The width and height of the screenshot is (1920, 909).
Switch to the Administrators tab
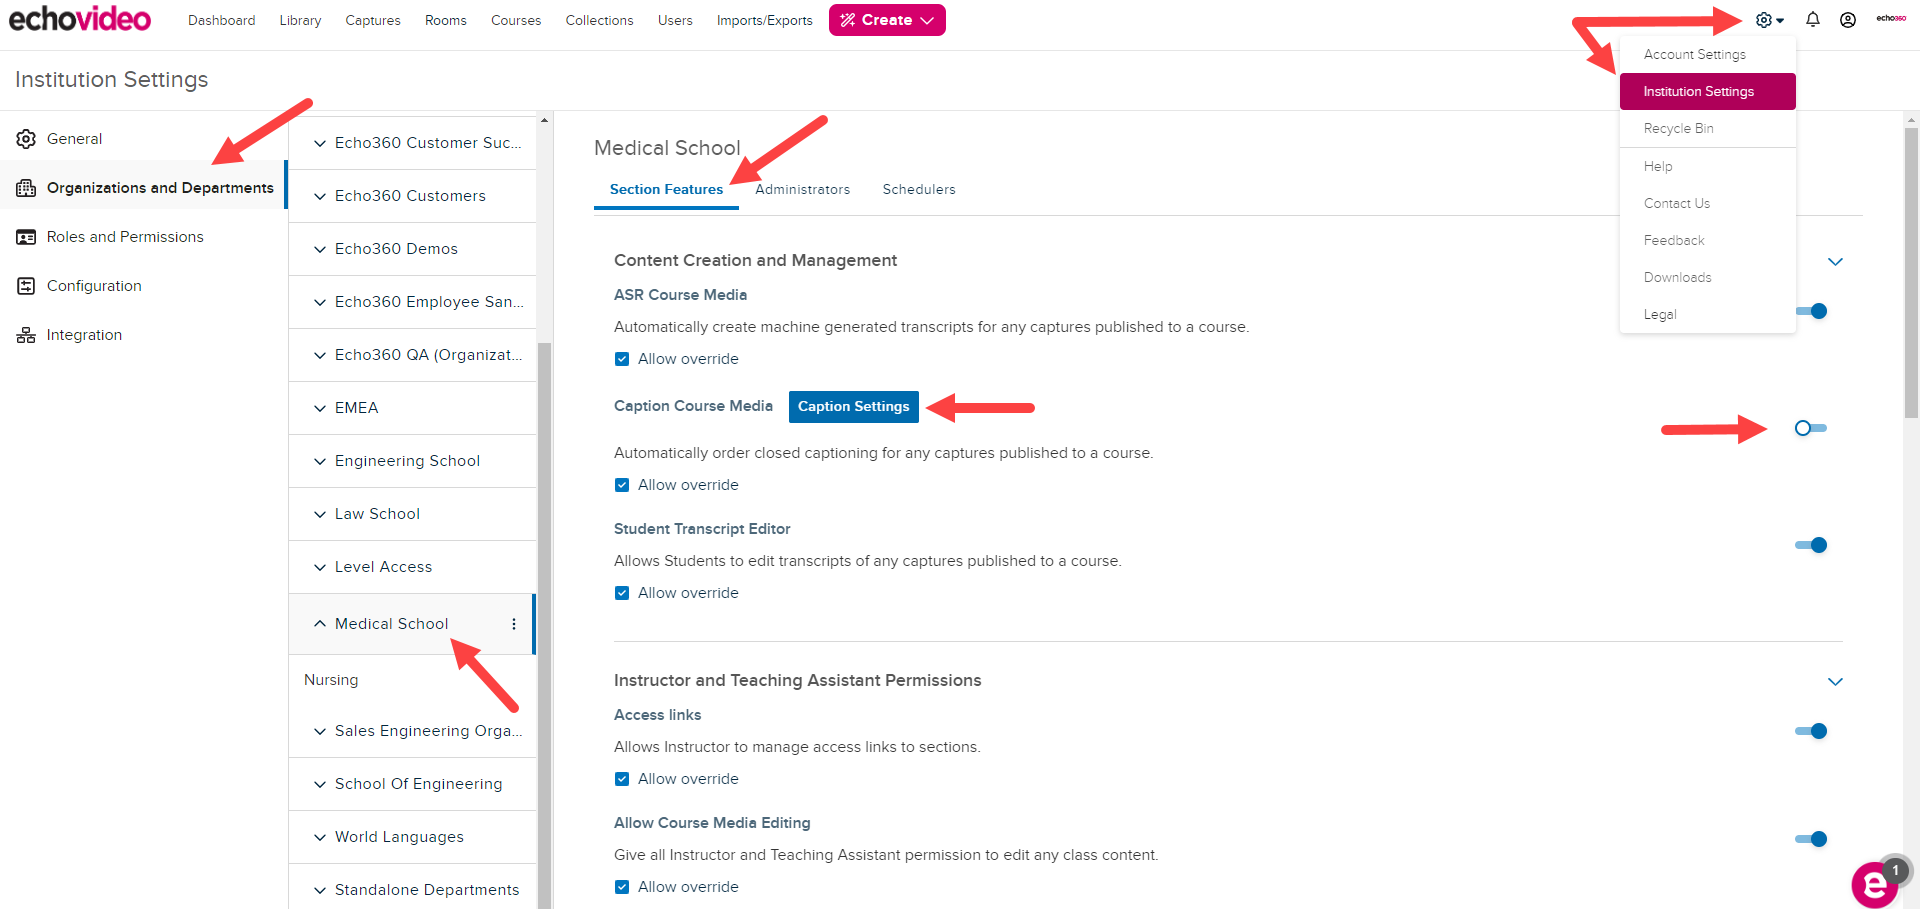[x=802, y=189]
